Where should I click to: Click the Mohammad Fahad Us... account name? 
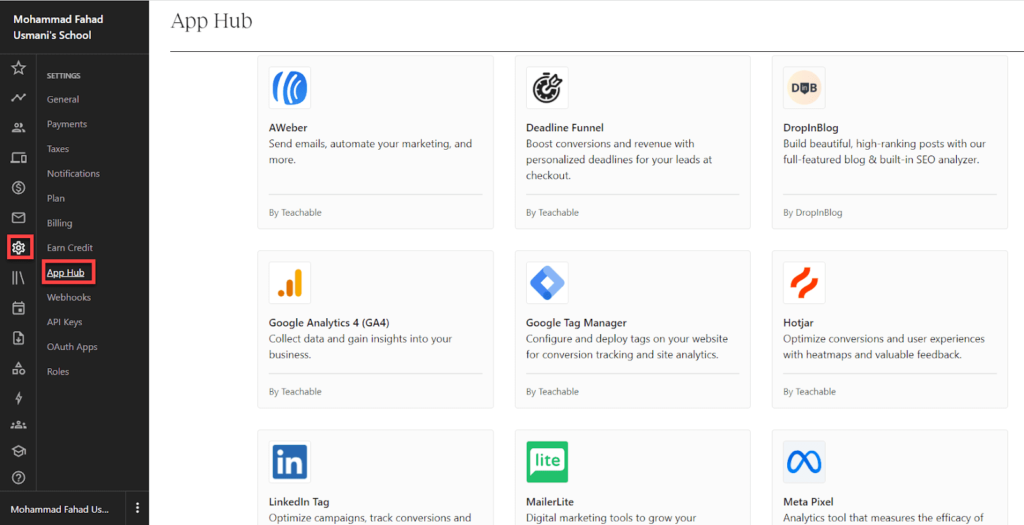pyautogui.click(x=59, y=509)
